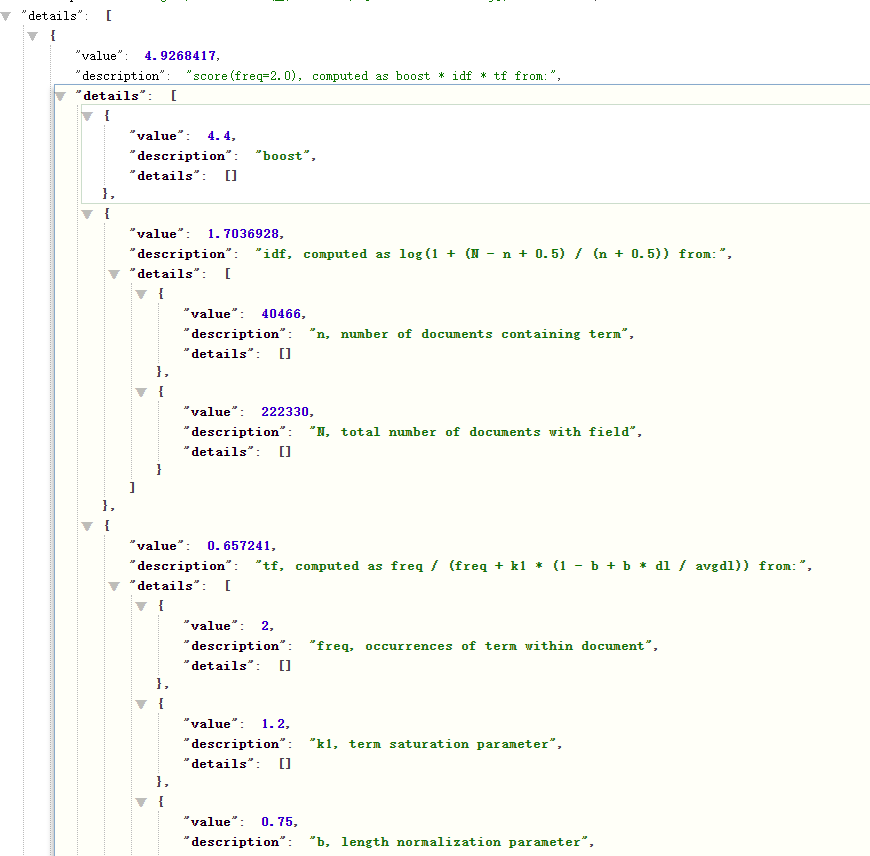
Task: Collapse the object holding value 4.9268417
Action: (x=33, y=36)
